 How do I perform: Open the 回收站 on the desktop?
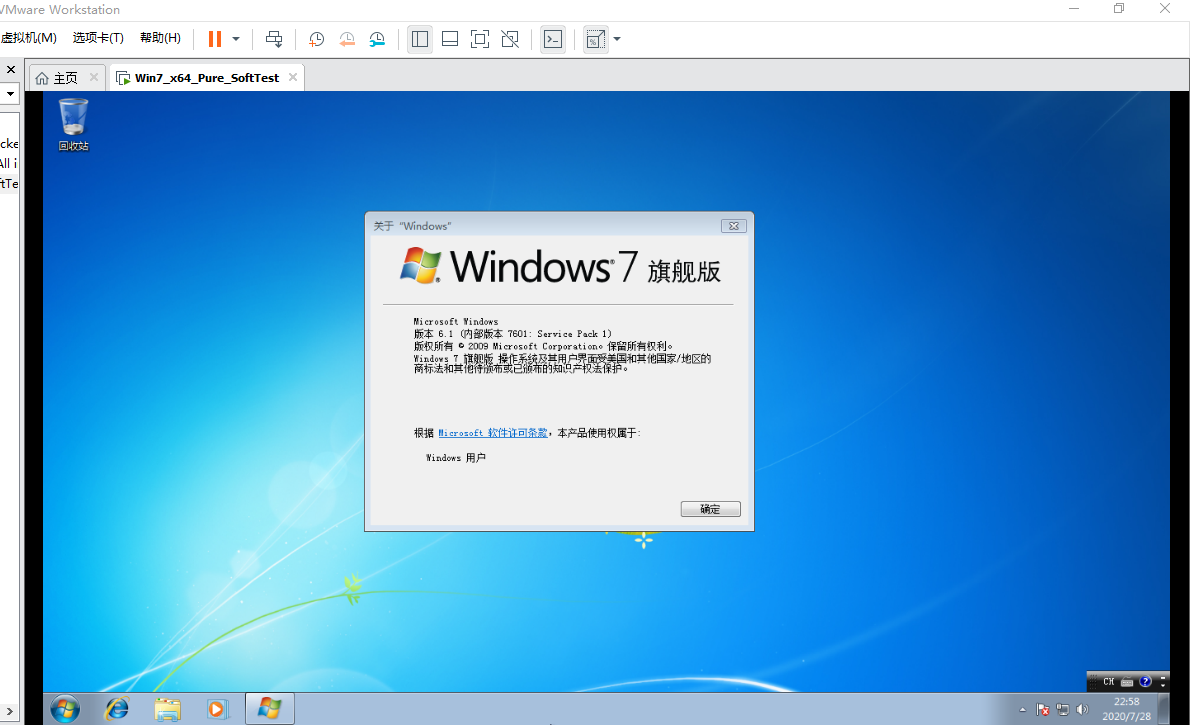pyautogui.click(x=72, y=118)
